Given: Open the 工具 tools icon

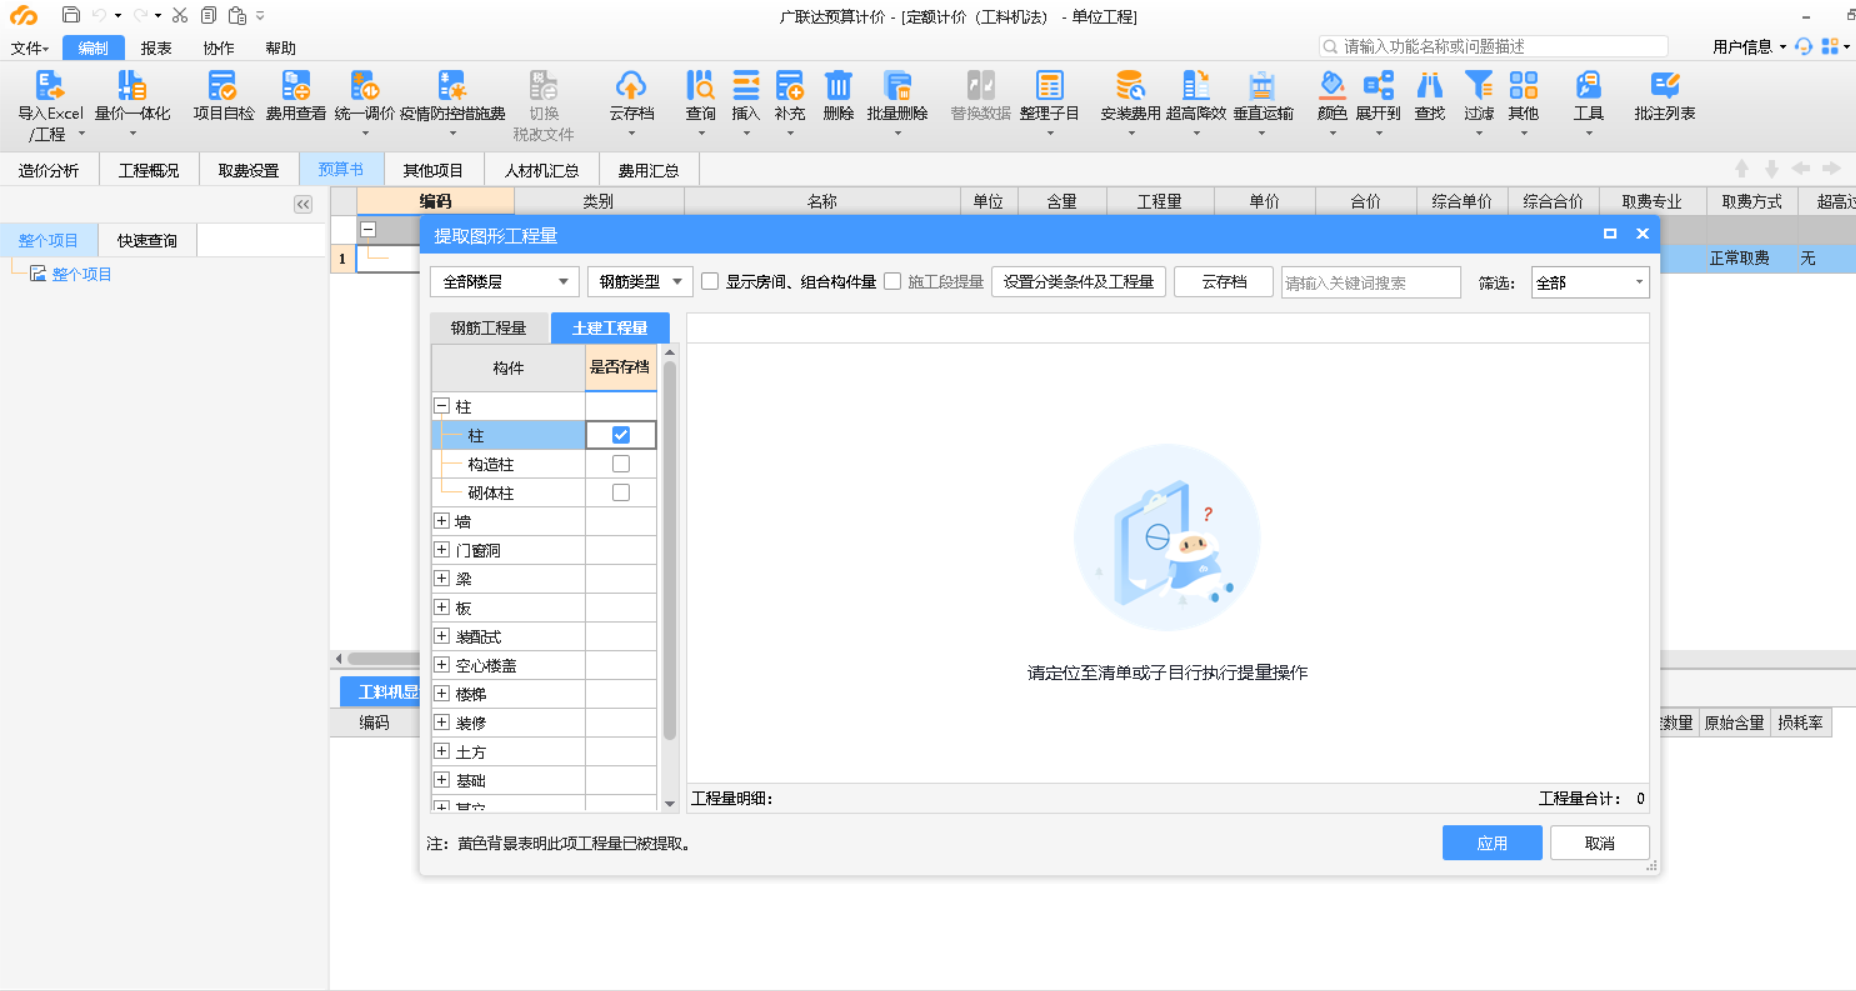Looking at the screenshot, I should point(1588,86).
